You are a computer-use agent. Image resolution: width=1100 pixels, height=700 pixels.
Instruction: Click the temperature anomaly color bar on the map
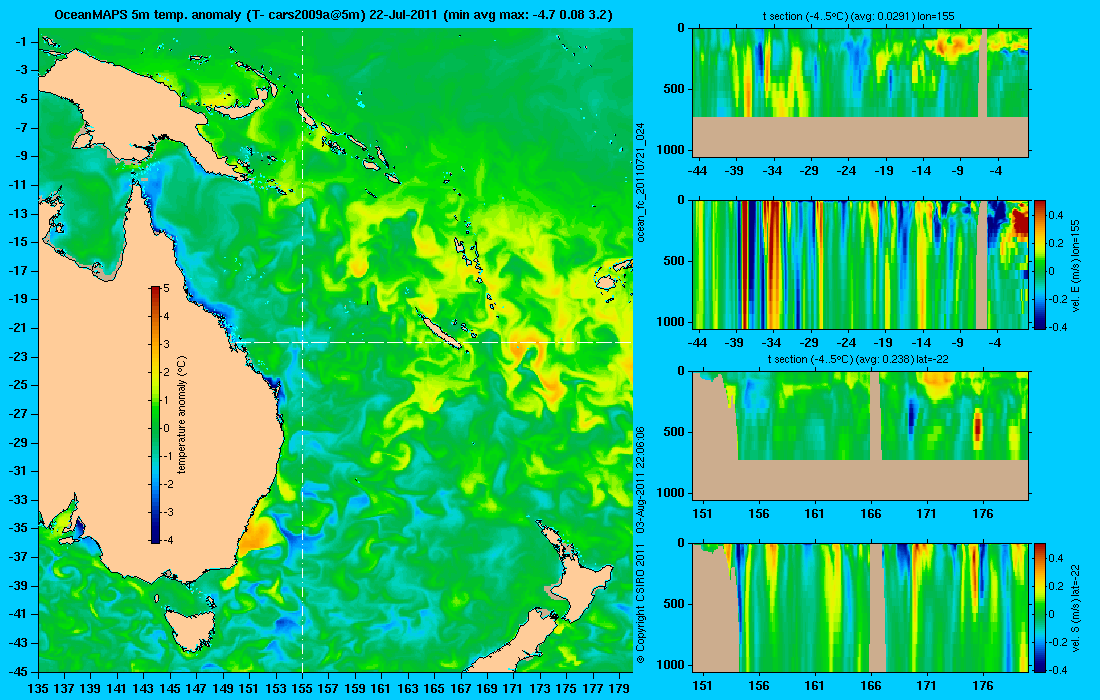click(x=155, y=415)
